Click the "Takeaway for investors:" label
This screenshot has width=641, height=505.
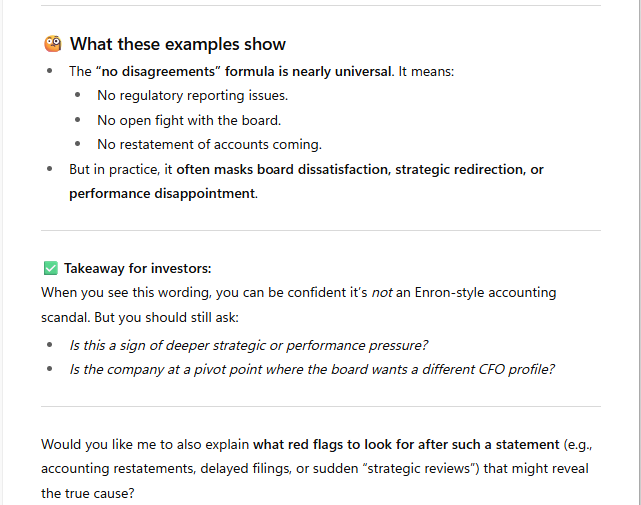click(138, 268)
